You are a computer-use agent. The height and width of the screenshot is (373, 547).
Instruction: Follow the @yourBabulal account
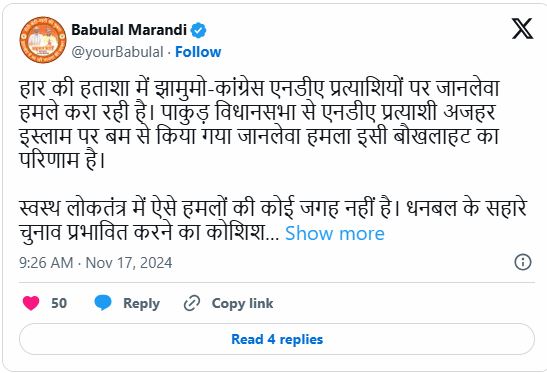(x=198, y=52)
